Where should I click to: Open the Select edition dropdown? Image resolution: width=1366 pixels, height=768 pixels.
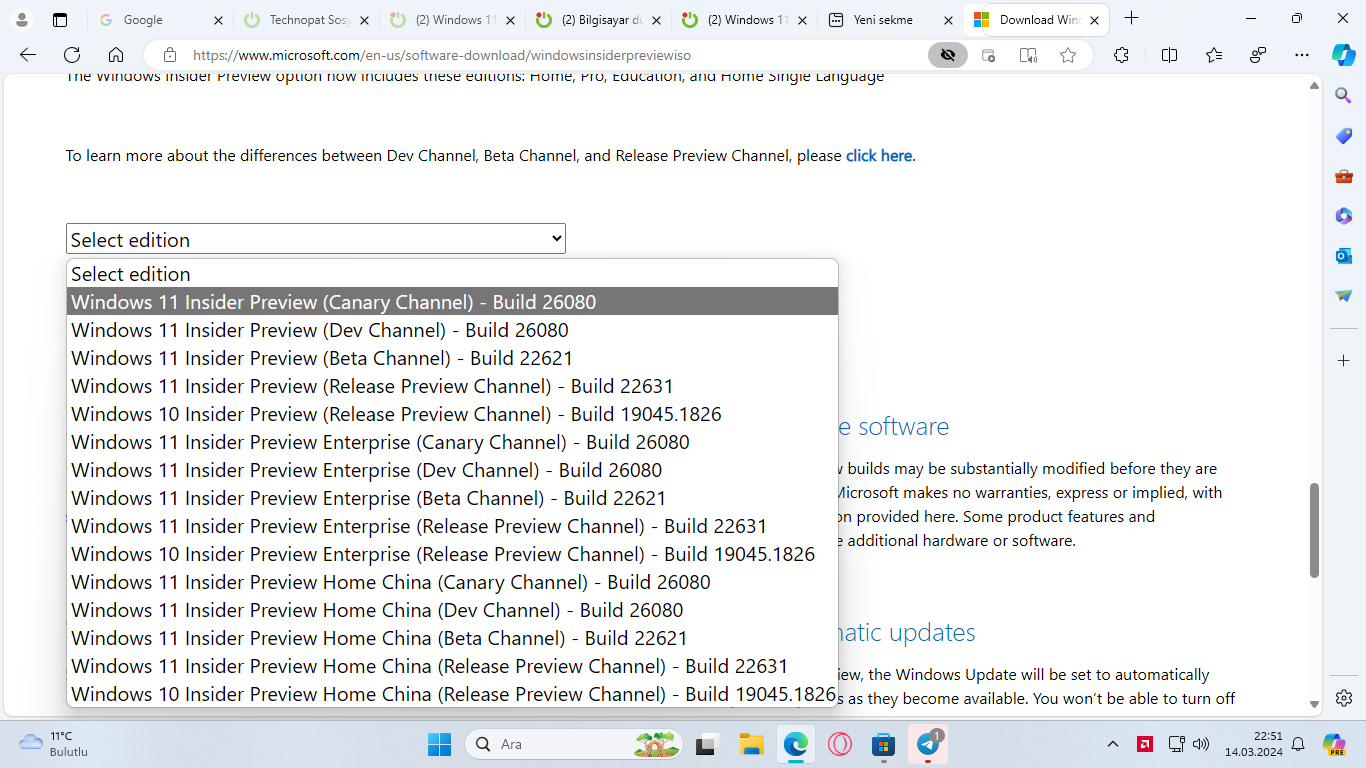pyautogui.click(x=315, y=239)
